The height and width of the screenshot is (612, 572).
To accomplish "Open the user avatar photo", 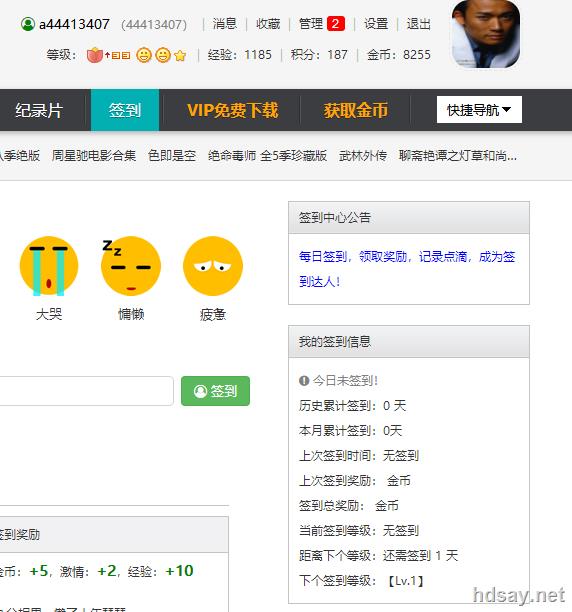I will click(x=486, y=34).
